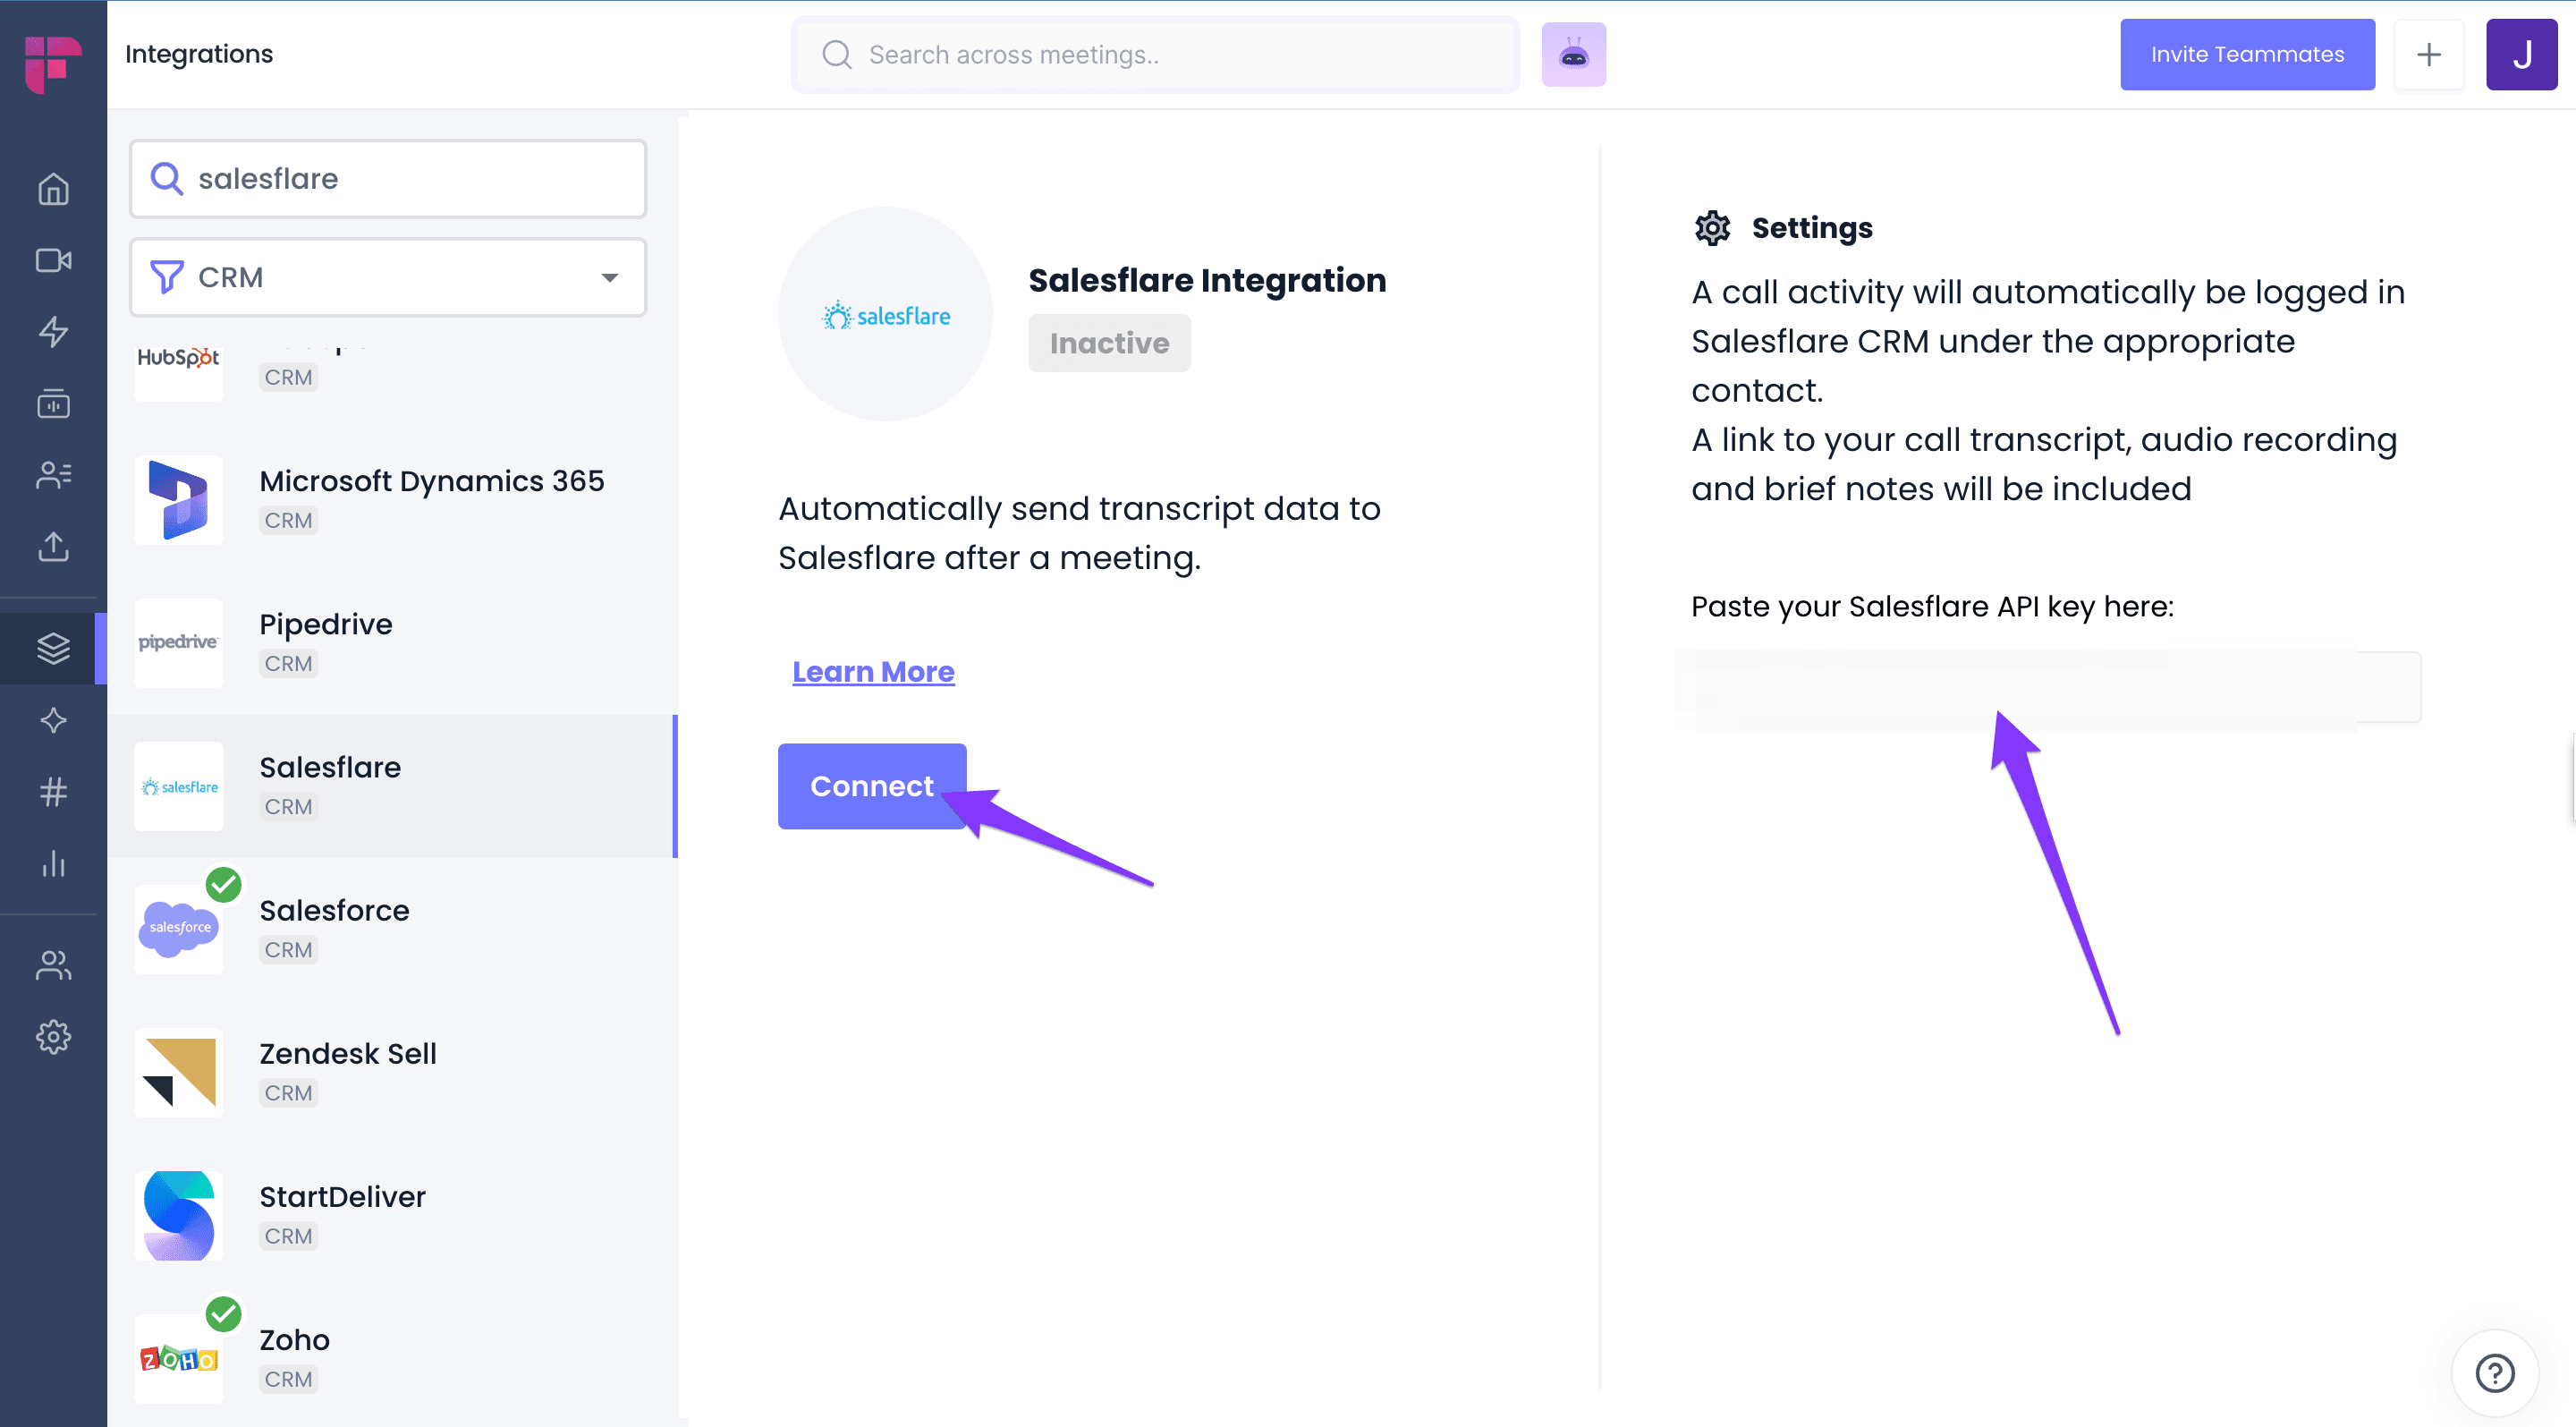Image resolution: width=2576 pixels, height=1427 pixels.
Task: Open the J user avatar menu
Action: (x=2521, y=54)
